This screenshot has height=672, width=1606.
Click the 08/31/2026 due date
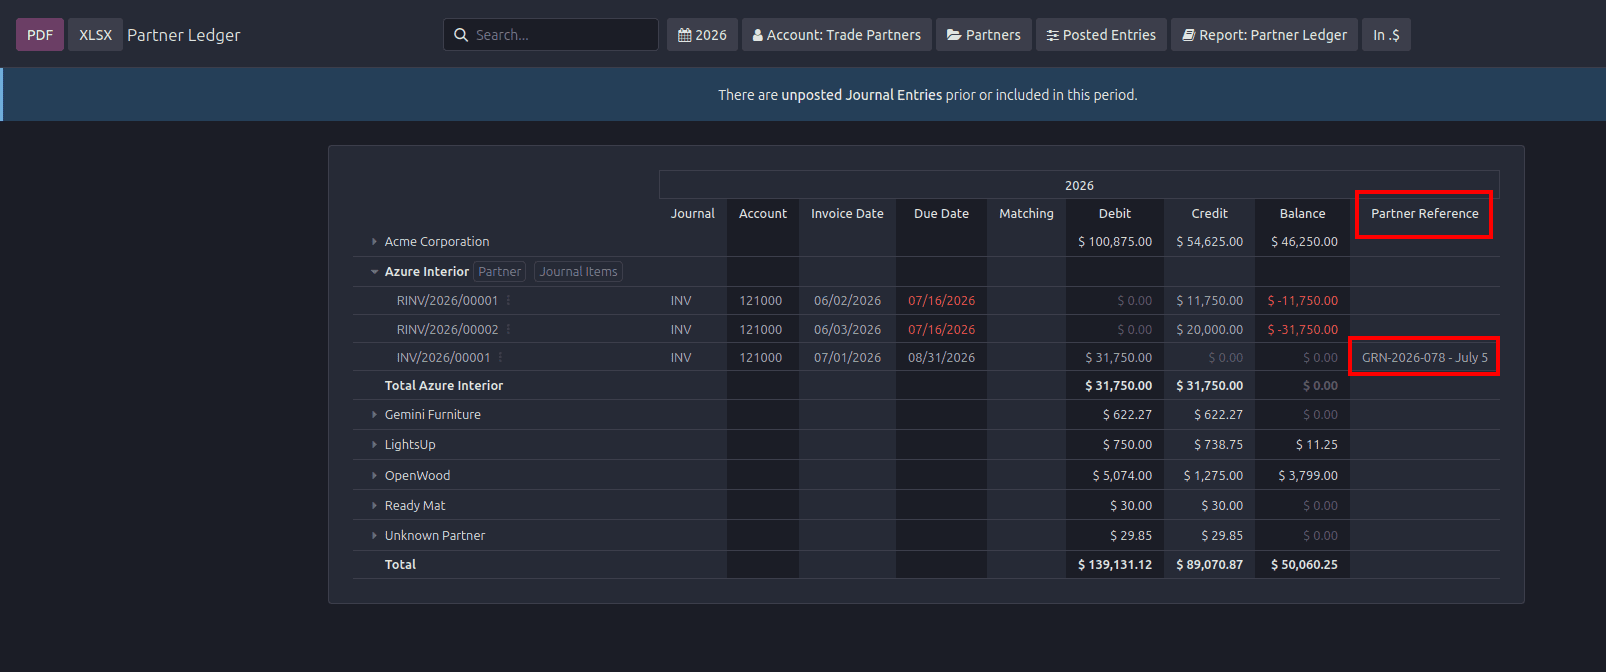pyautogui.click(x=941, y=358)
